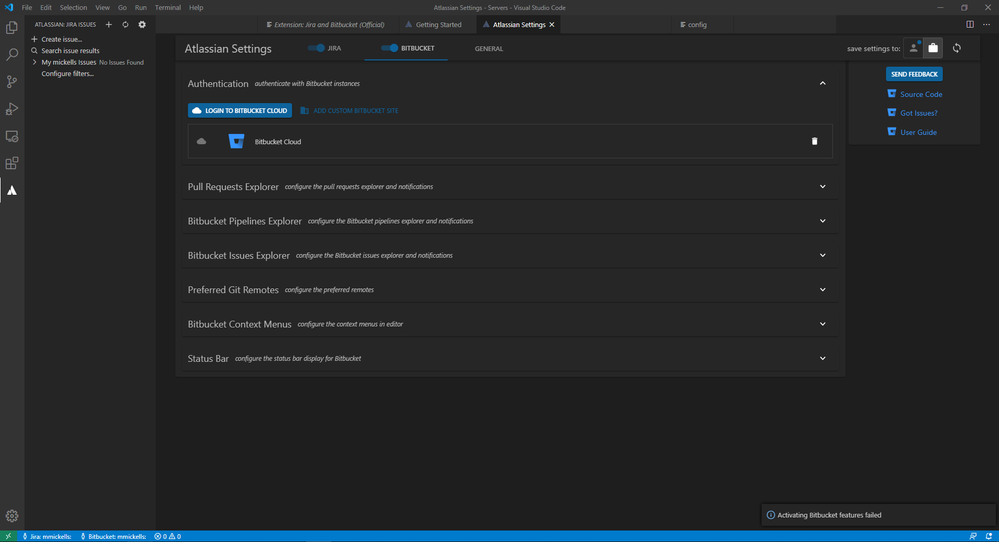Click the VS Code logo in title bar
Screen dimensions: 999x542
coord(8,8)
